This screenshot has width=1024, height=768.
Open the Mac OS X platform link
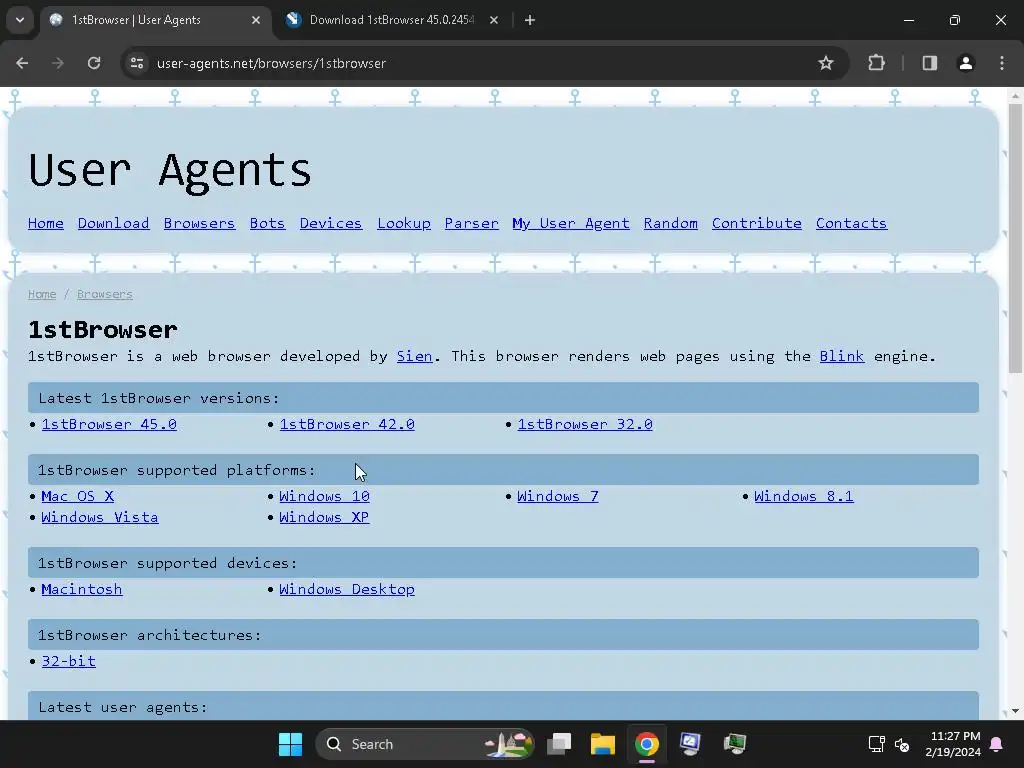(x=78, y=496)
